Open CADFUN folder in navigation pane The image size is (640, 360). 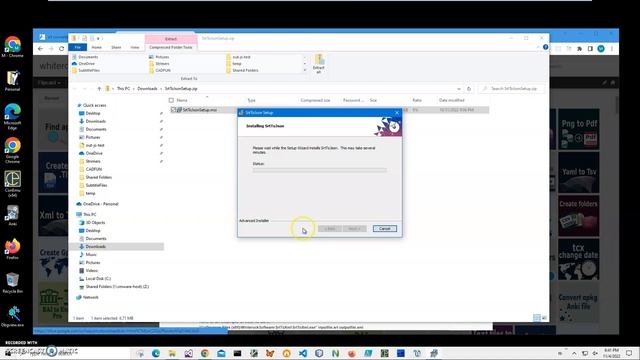point(93,169)
